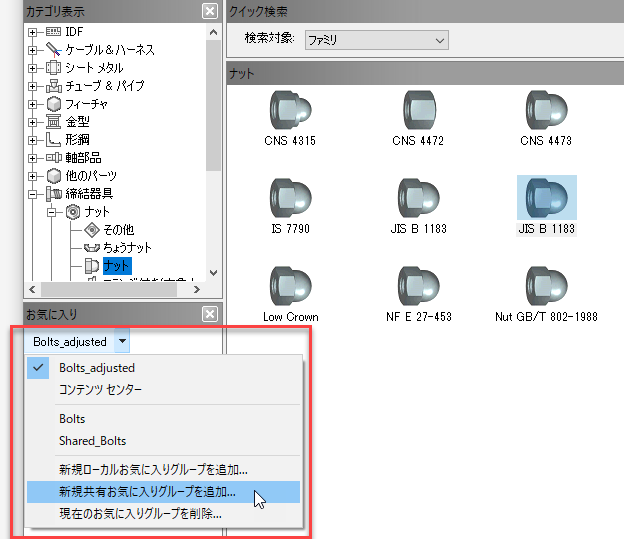Screen dimensions: 624x539
Task: Expand the シートメタル tree node
Action: coord(33,68)
